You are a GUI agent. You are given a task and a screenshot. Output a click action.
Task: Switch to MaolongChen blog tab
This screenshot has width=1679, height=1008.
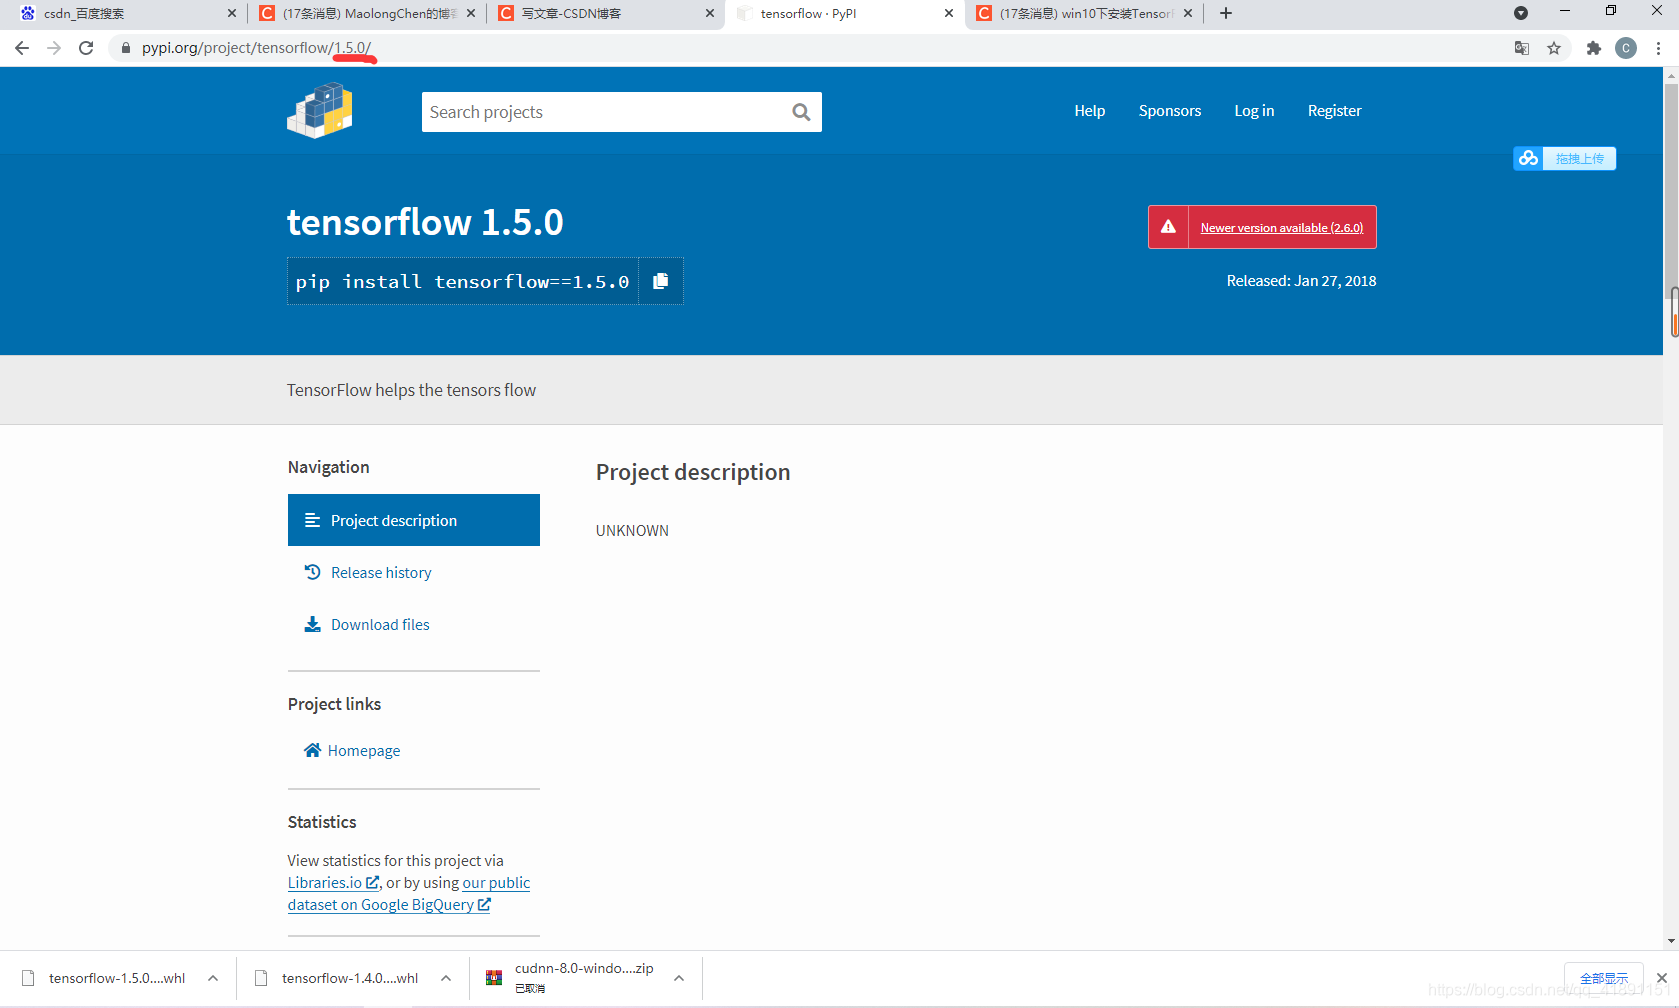367,13
